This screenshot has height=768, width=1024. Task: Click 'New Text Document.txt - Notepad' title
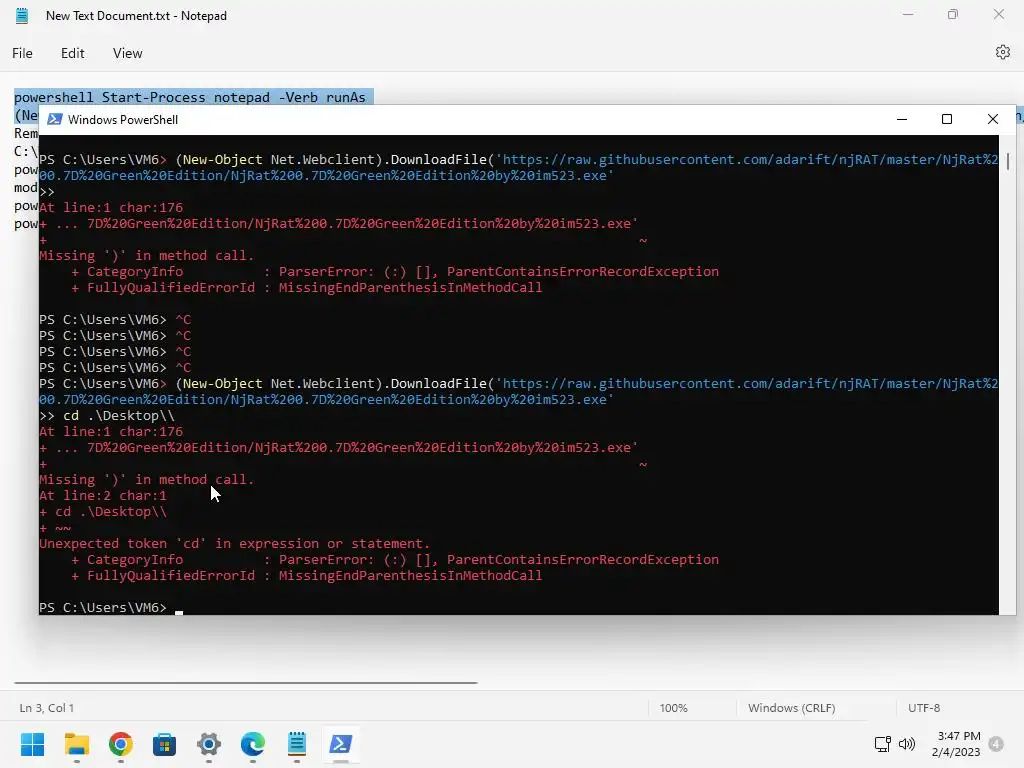136,16
